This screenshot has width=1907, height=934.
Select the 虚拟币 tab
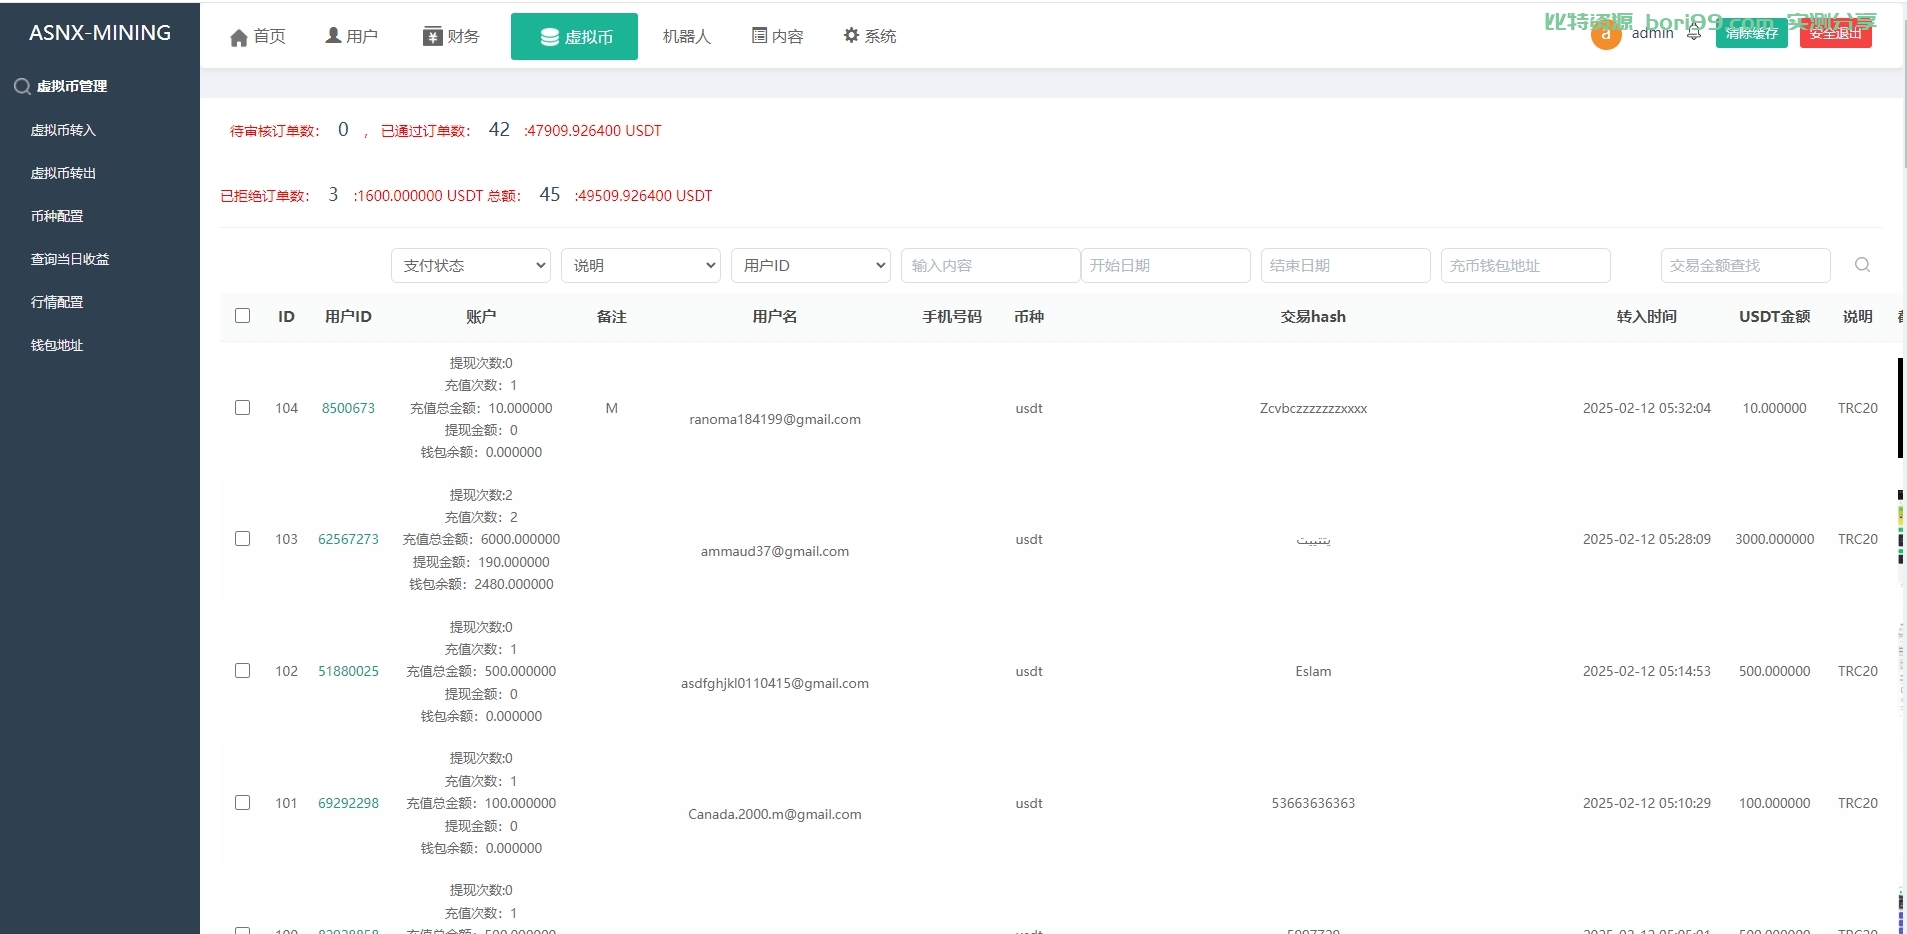click(x=574, y=37)
